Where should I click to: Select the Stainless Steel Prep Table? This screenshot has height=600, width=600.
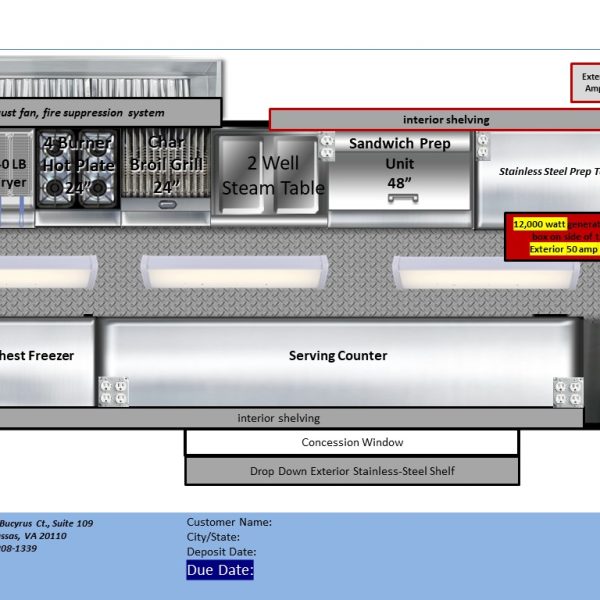[537, 180]
